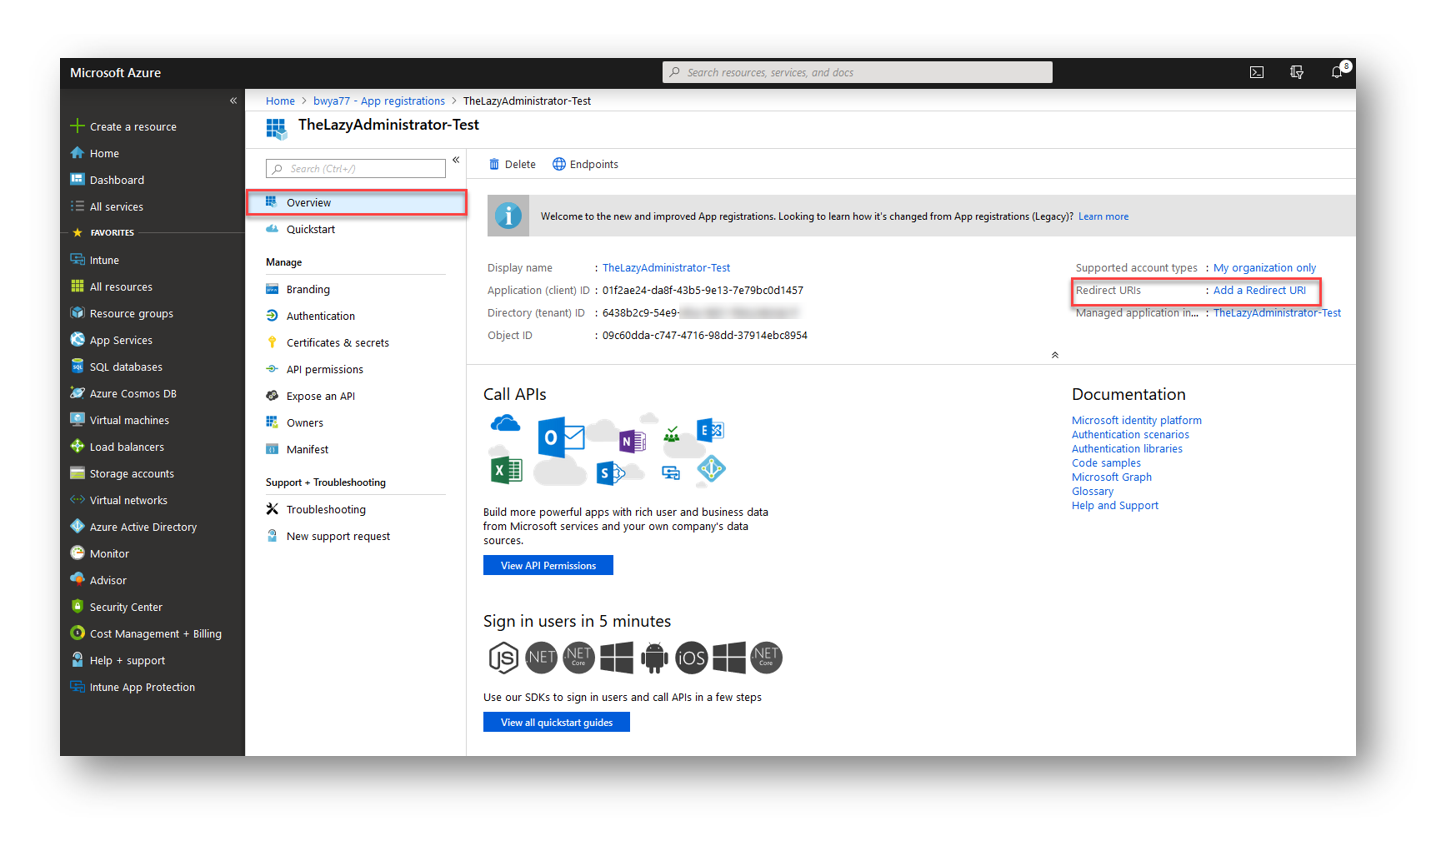Open Authentication scenarios link
This screenshot has width=1429, height=856.
click(x=1130, y=434)
